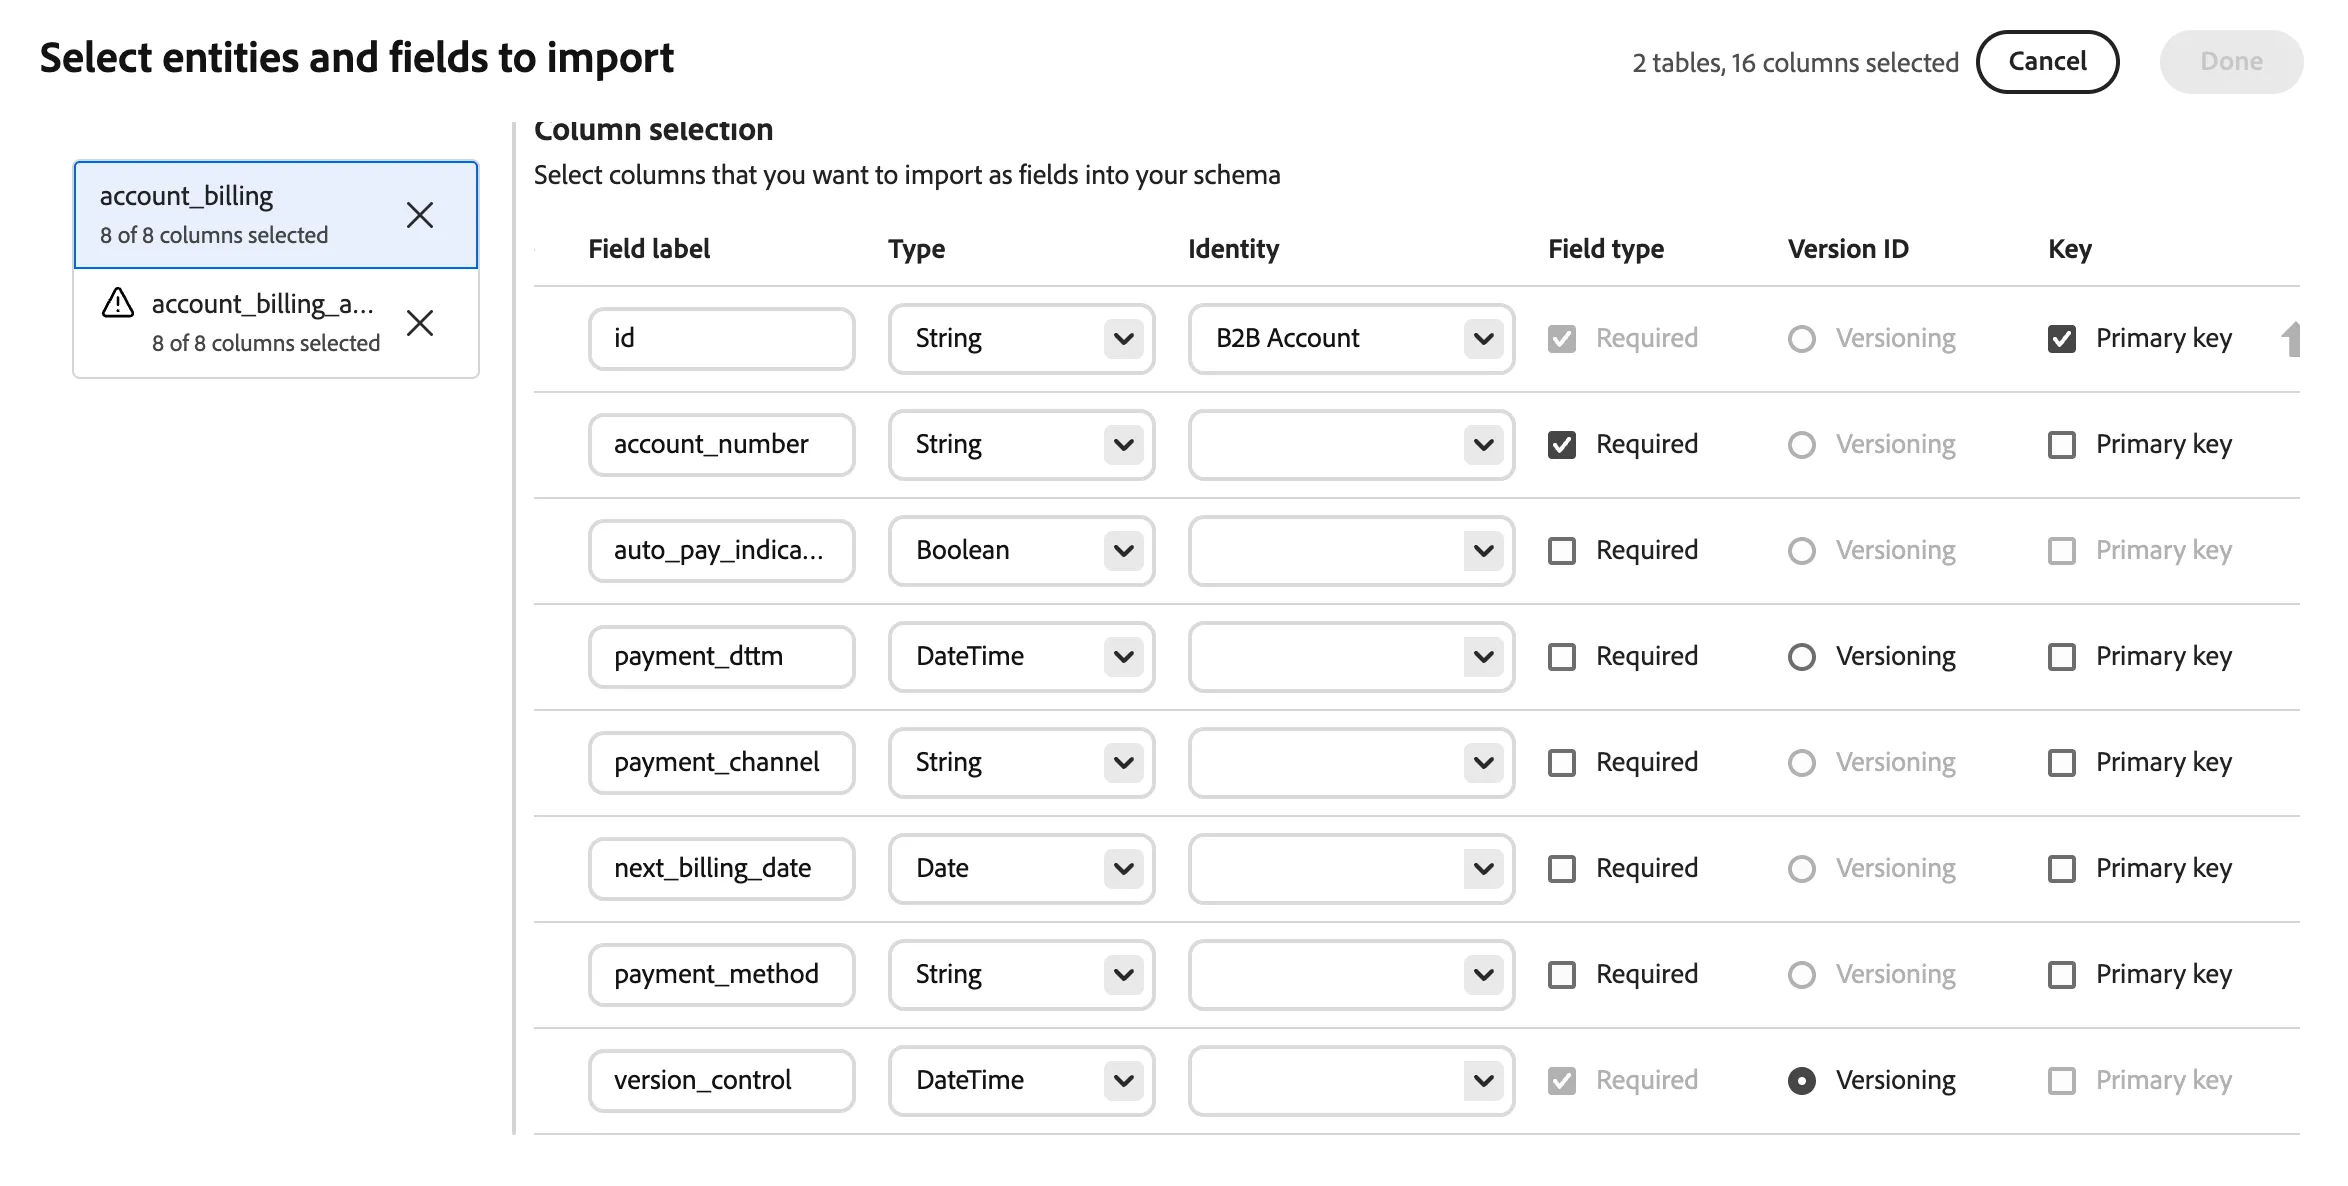Edit the payment_channel field label
This screenshot has width=2348, height=1186.
pos(721,763)
